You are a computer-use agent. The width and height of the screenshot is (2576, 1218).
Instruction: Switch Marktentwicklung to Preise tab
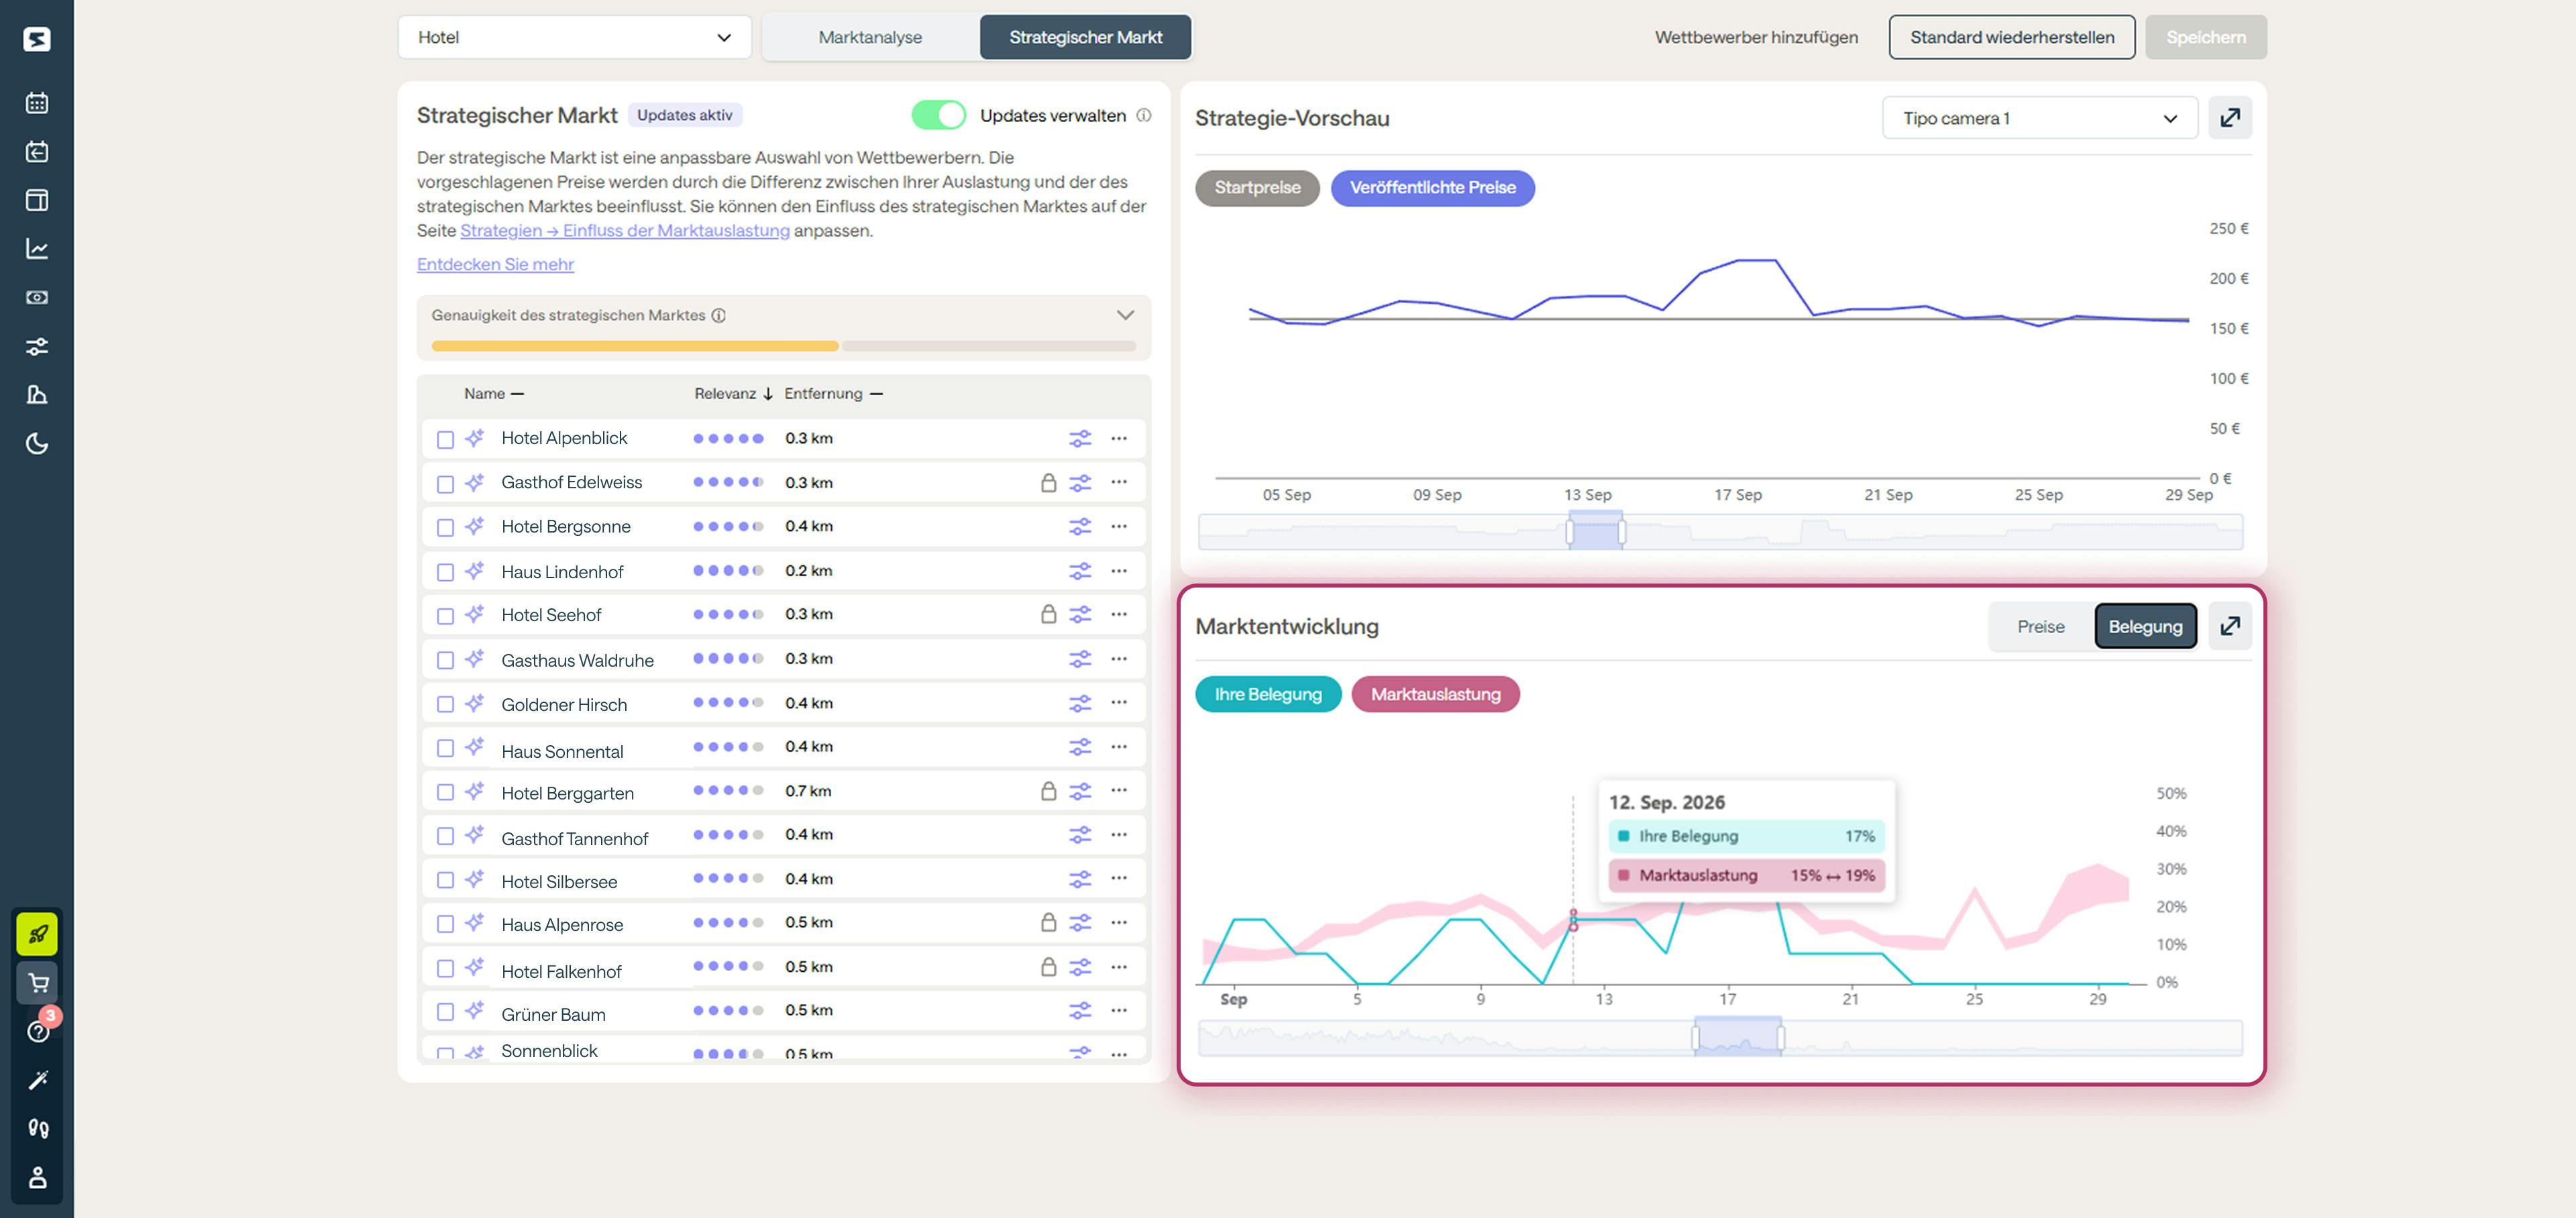tap(2040, 627)
